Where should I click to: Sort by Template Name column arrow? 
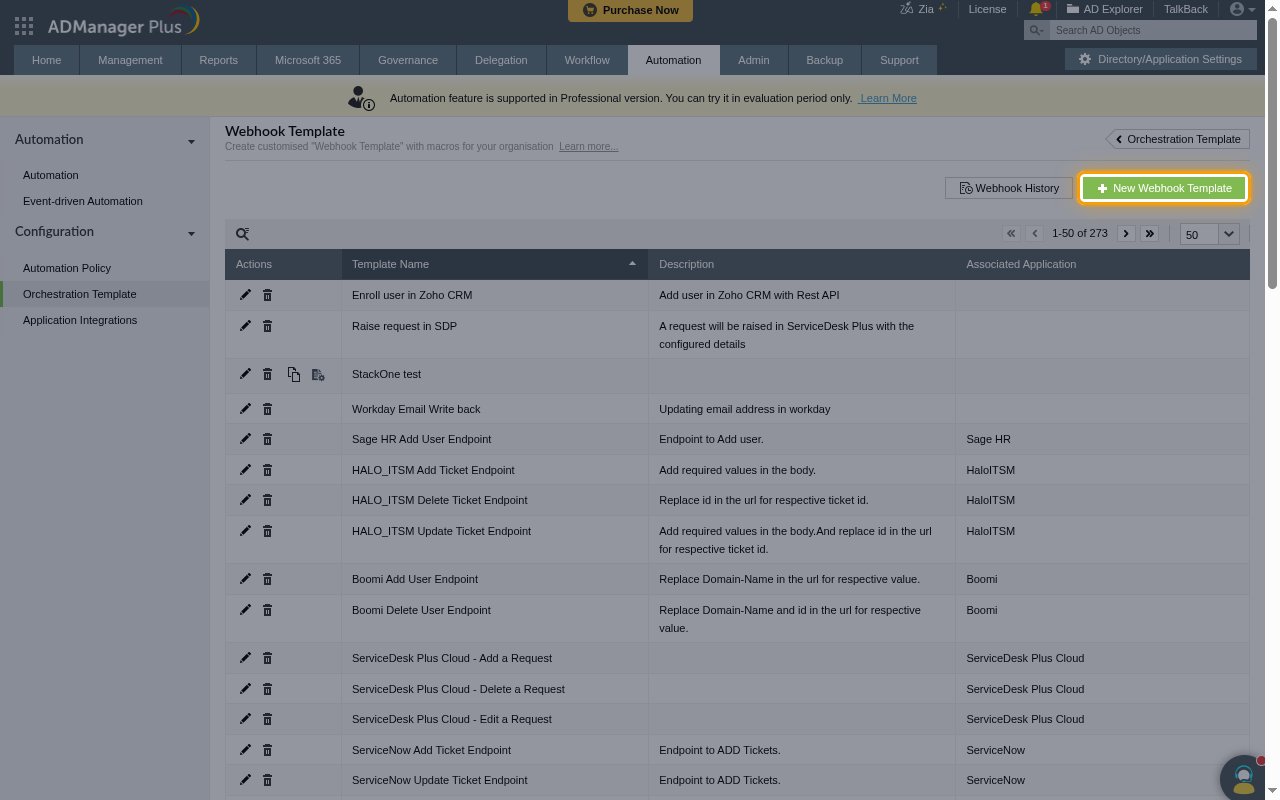point(632,264)
